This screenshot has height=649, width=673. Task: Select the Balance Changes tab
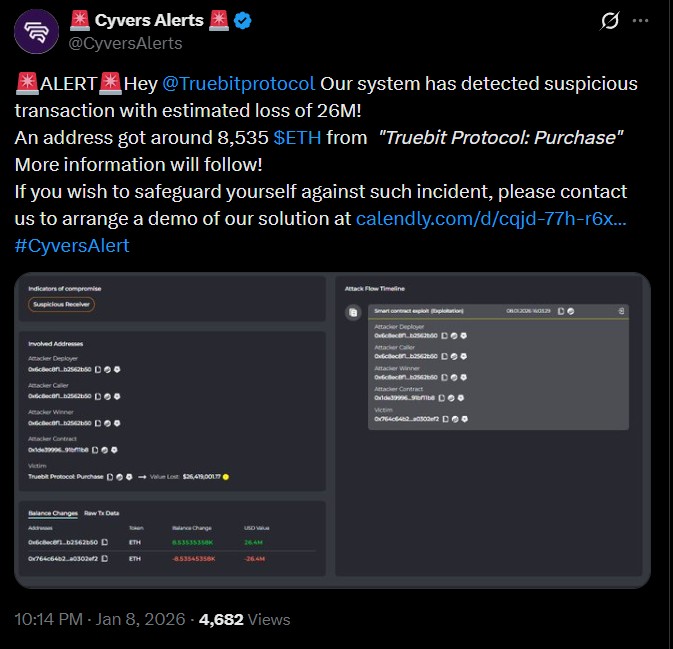coord(53,513)
